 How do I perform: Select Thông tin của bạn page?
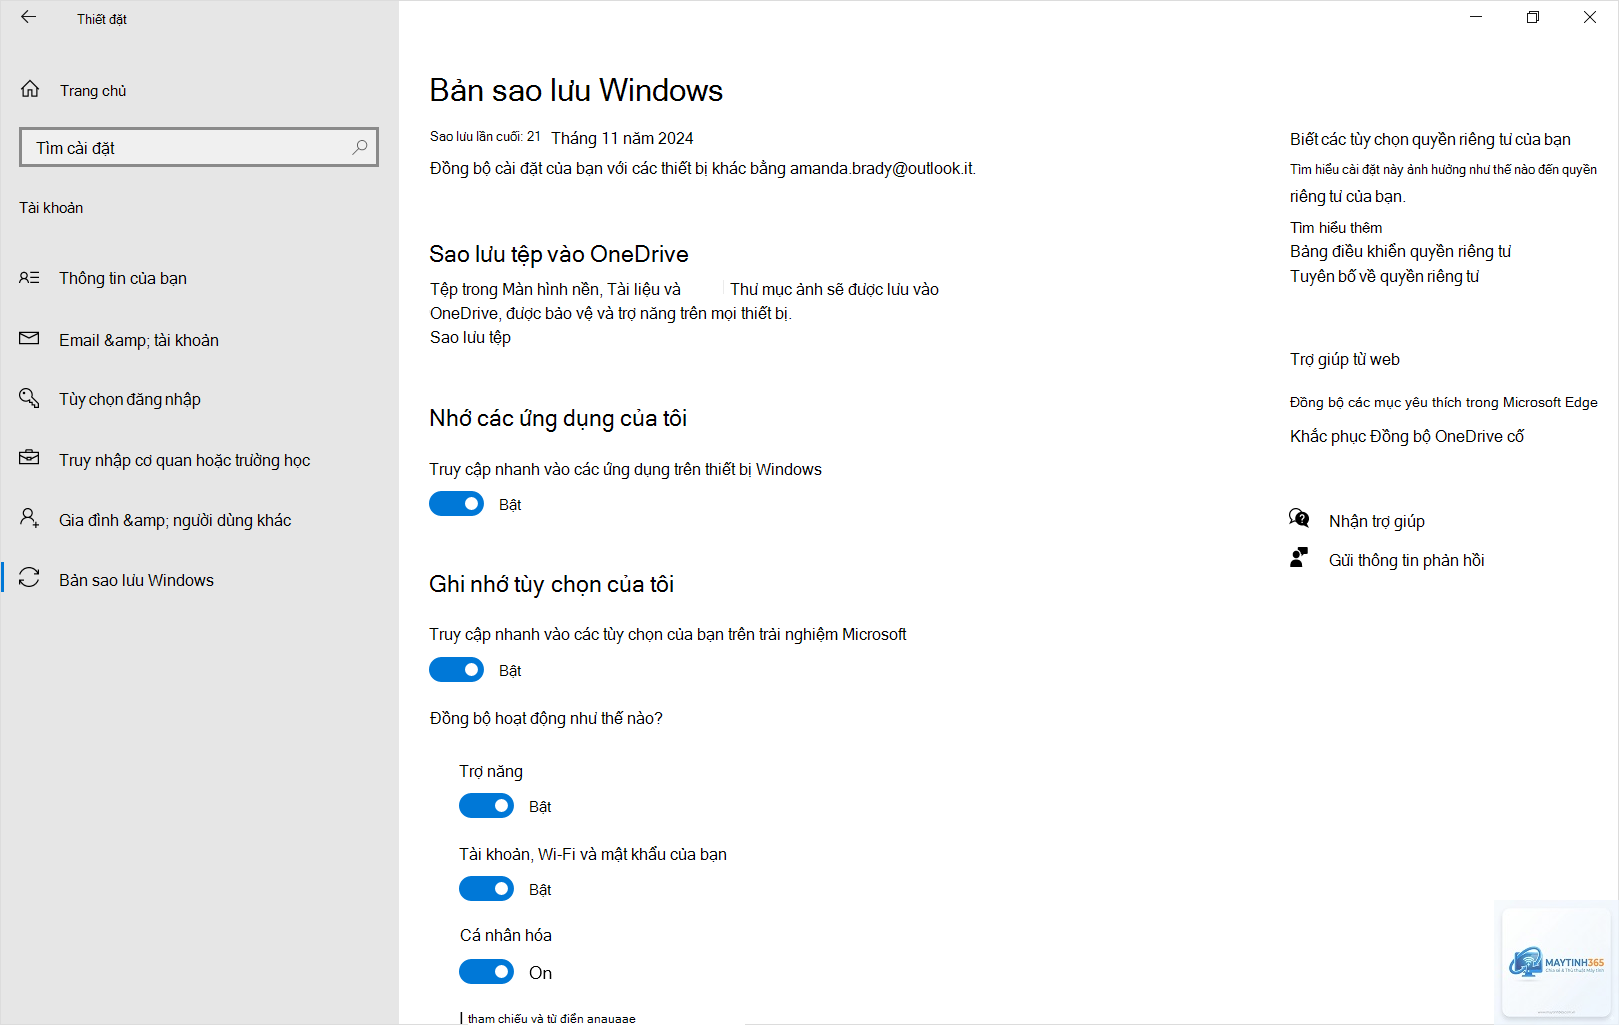click(x=123, y=278)
